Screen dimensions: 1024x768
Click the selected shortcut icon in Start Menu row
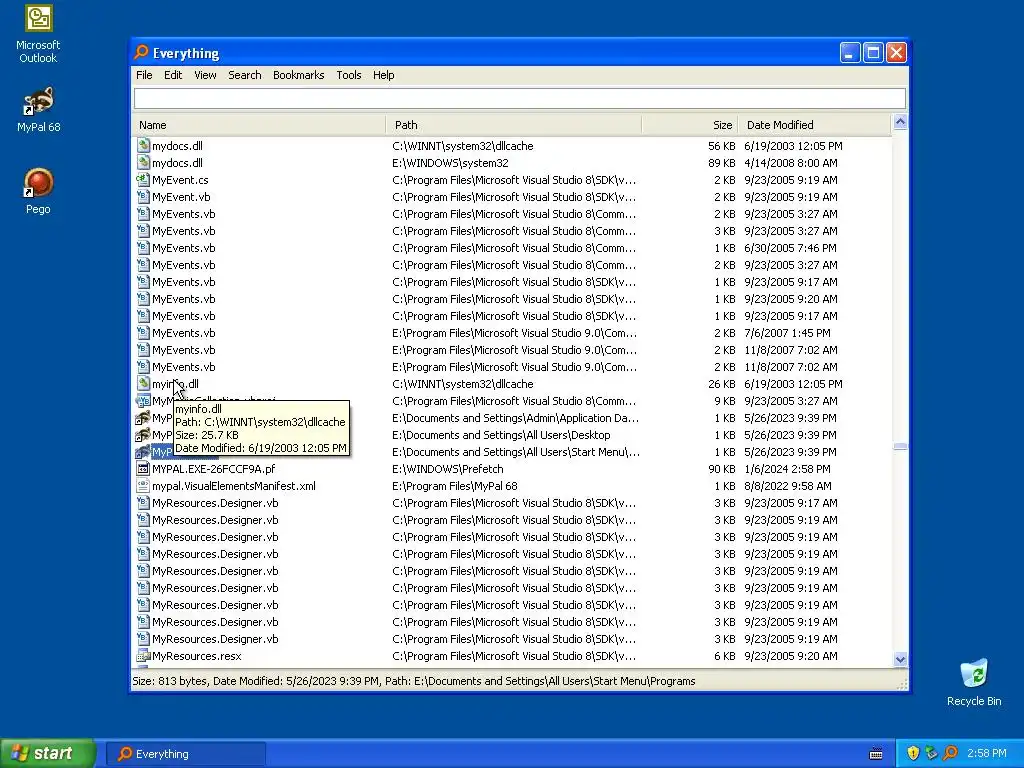point(143,452)
